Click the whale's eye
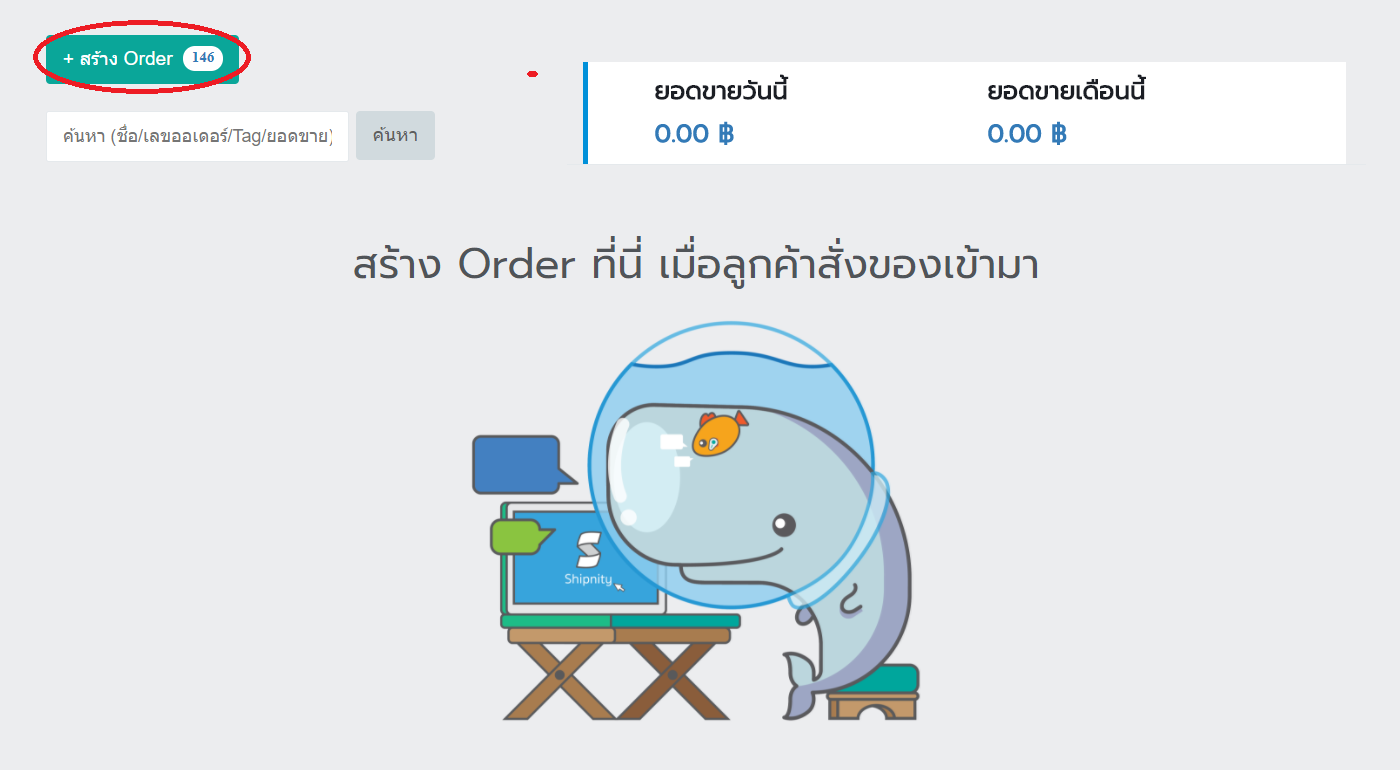 [784, 524]
